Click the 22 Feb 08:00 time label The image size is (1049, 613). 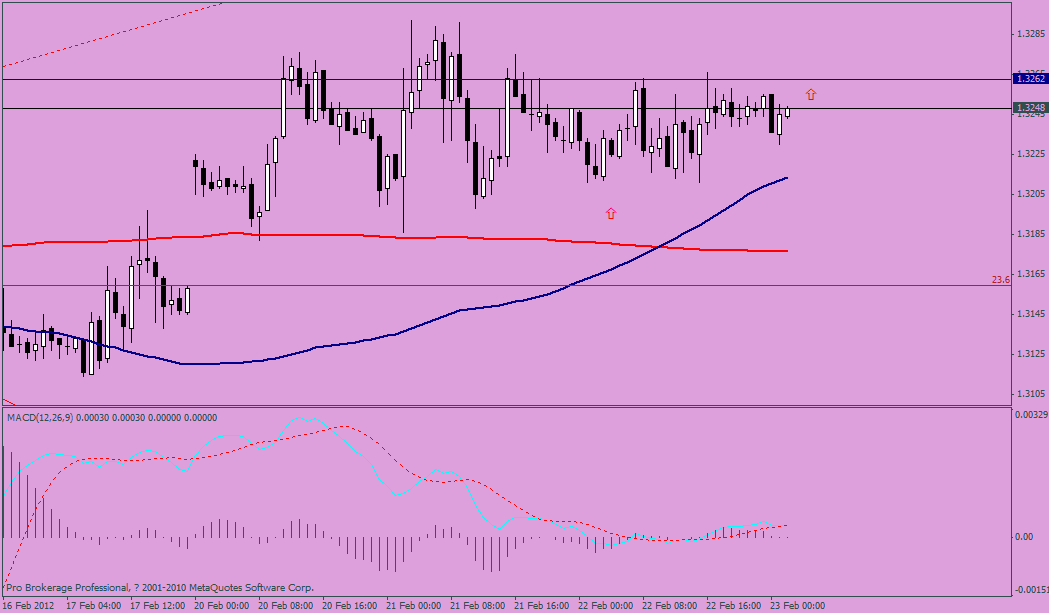coord(670,606)
